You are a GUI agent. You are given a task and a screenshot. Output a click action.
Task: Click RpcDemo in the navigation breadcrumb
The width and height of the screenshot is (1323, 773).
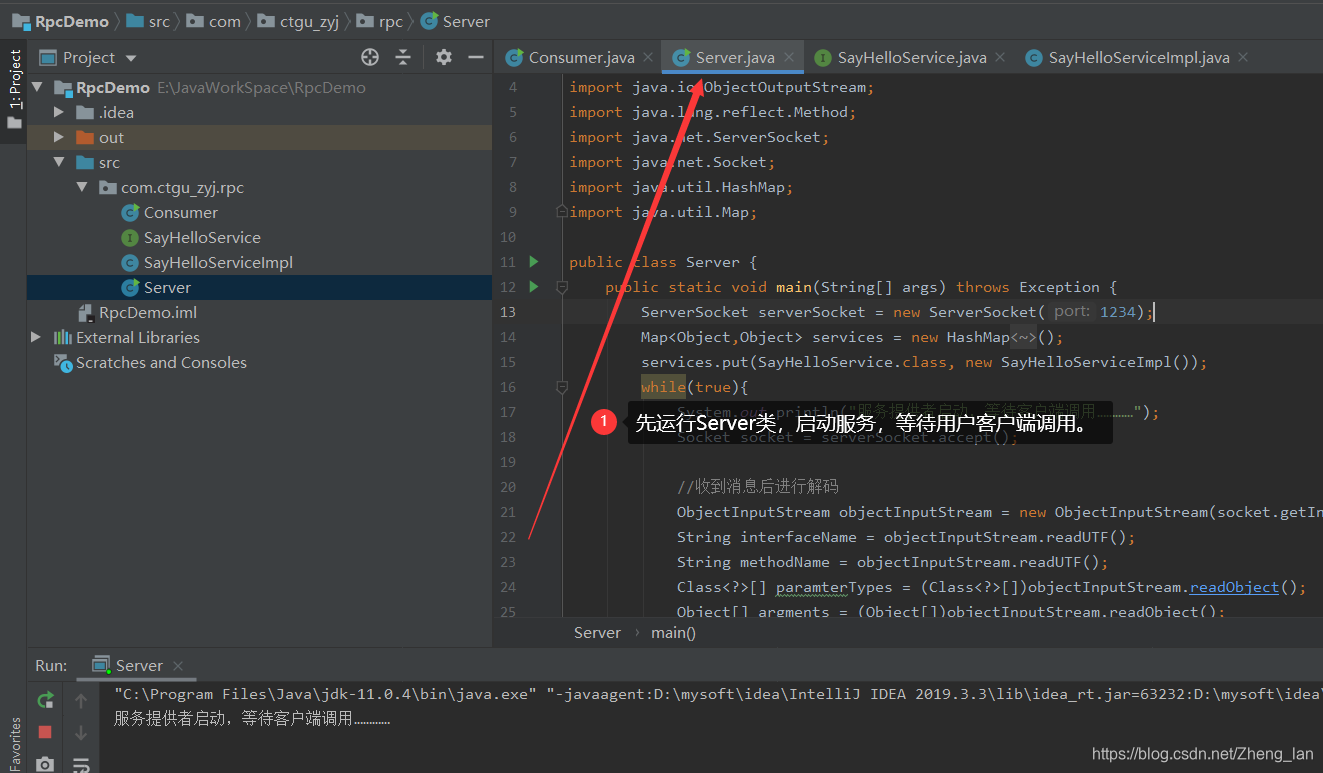62,21
